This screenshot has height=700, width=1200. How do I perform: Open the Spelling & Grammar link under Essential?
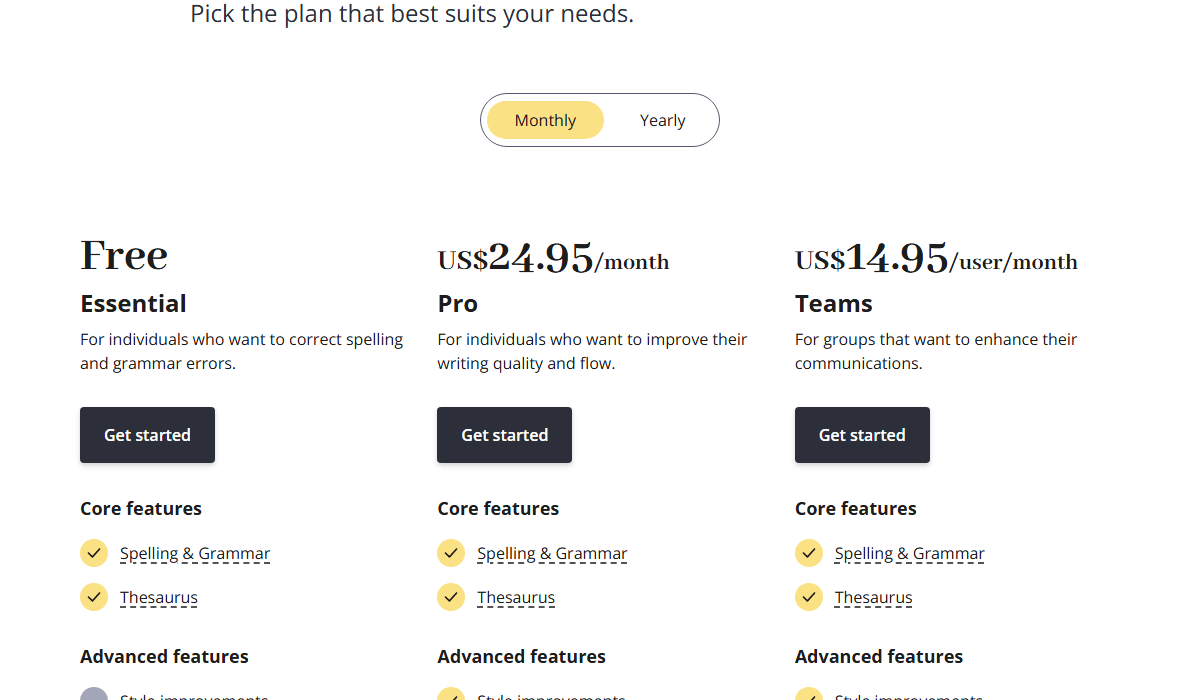(195, 553)
